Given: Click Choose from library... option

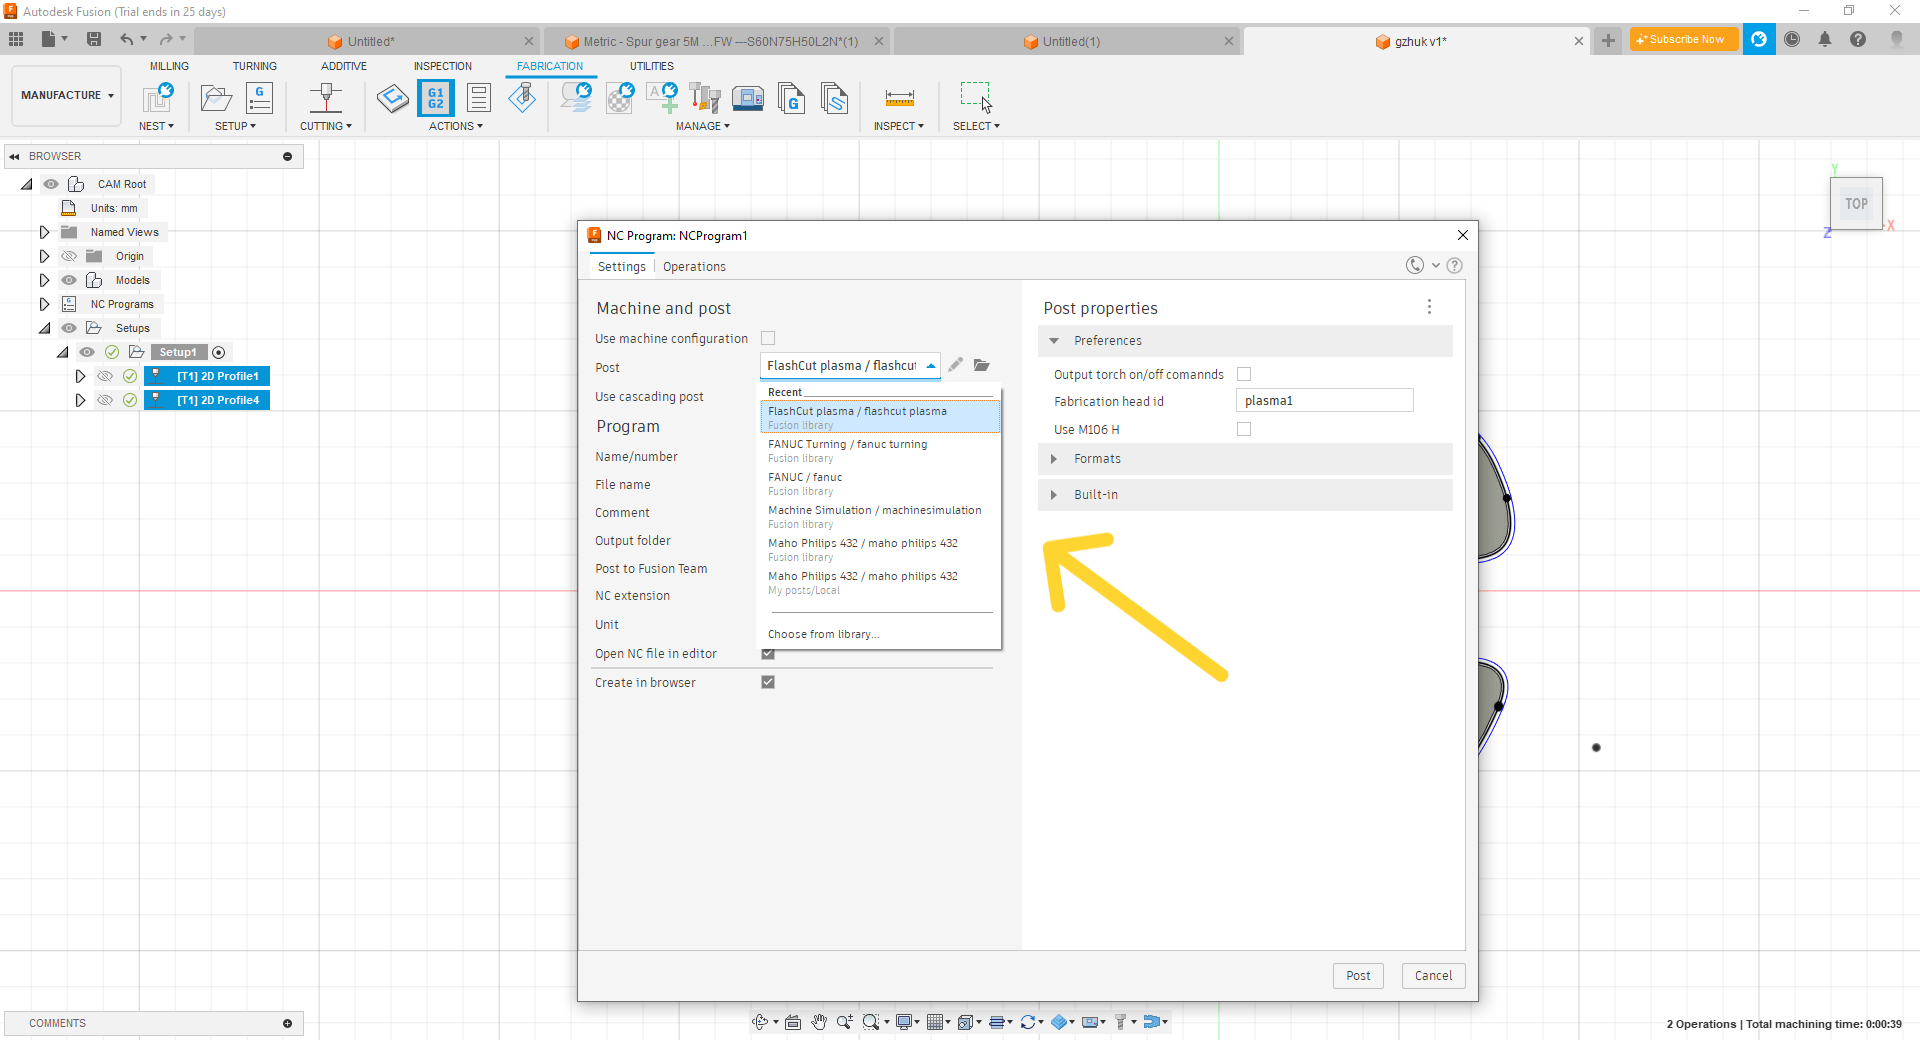Looking at the screenshot, I should click(823, 634).
